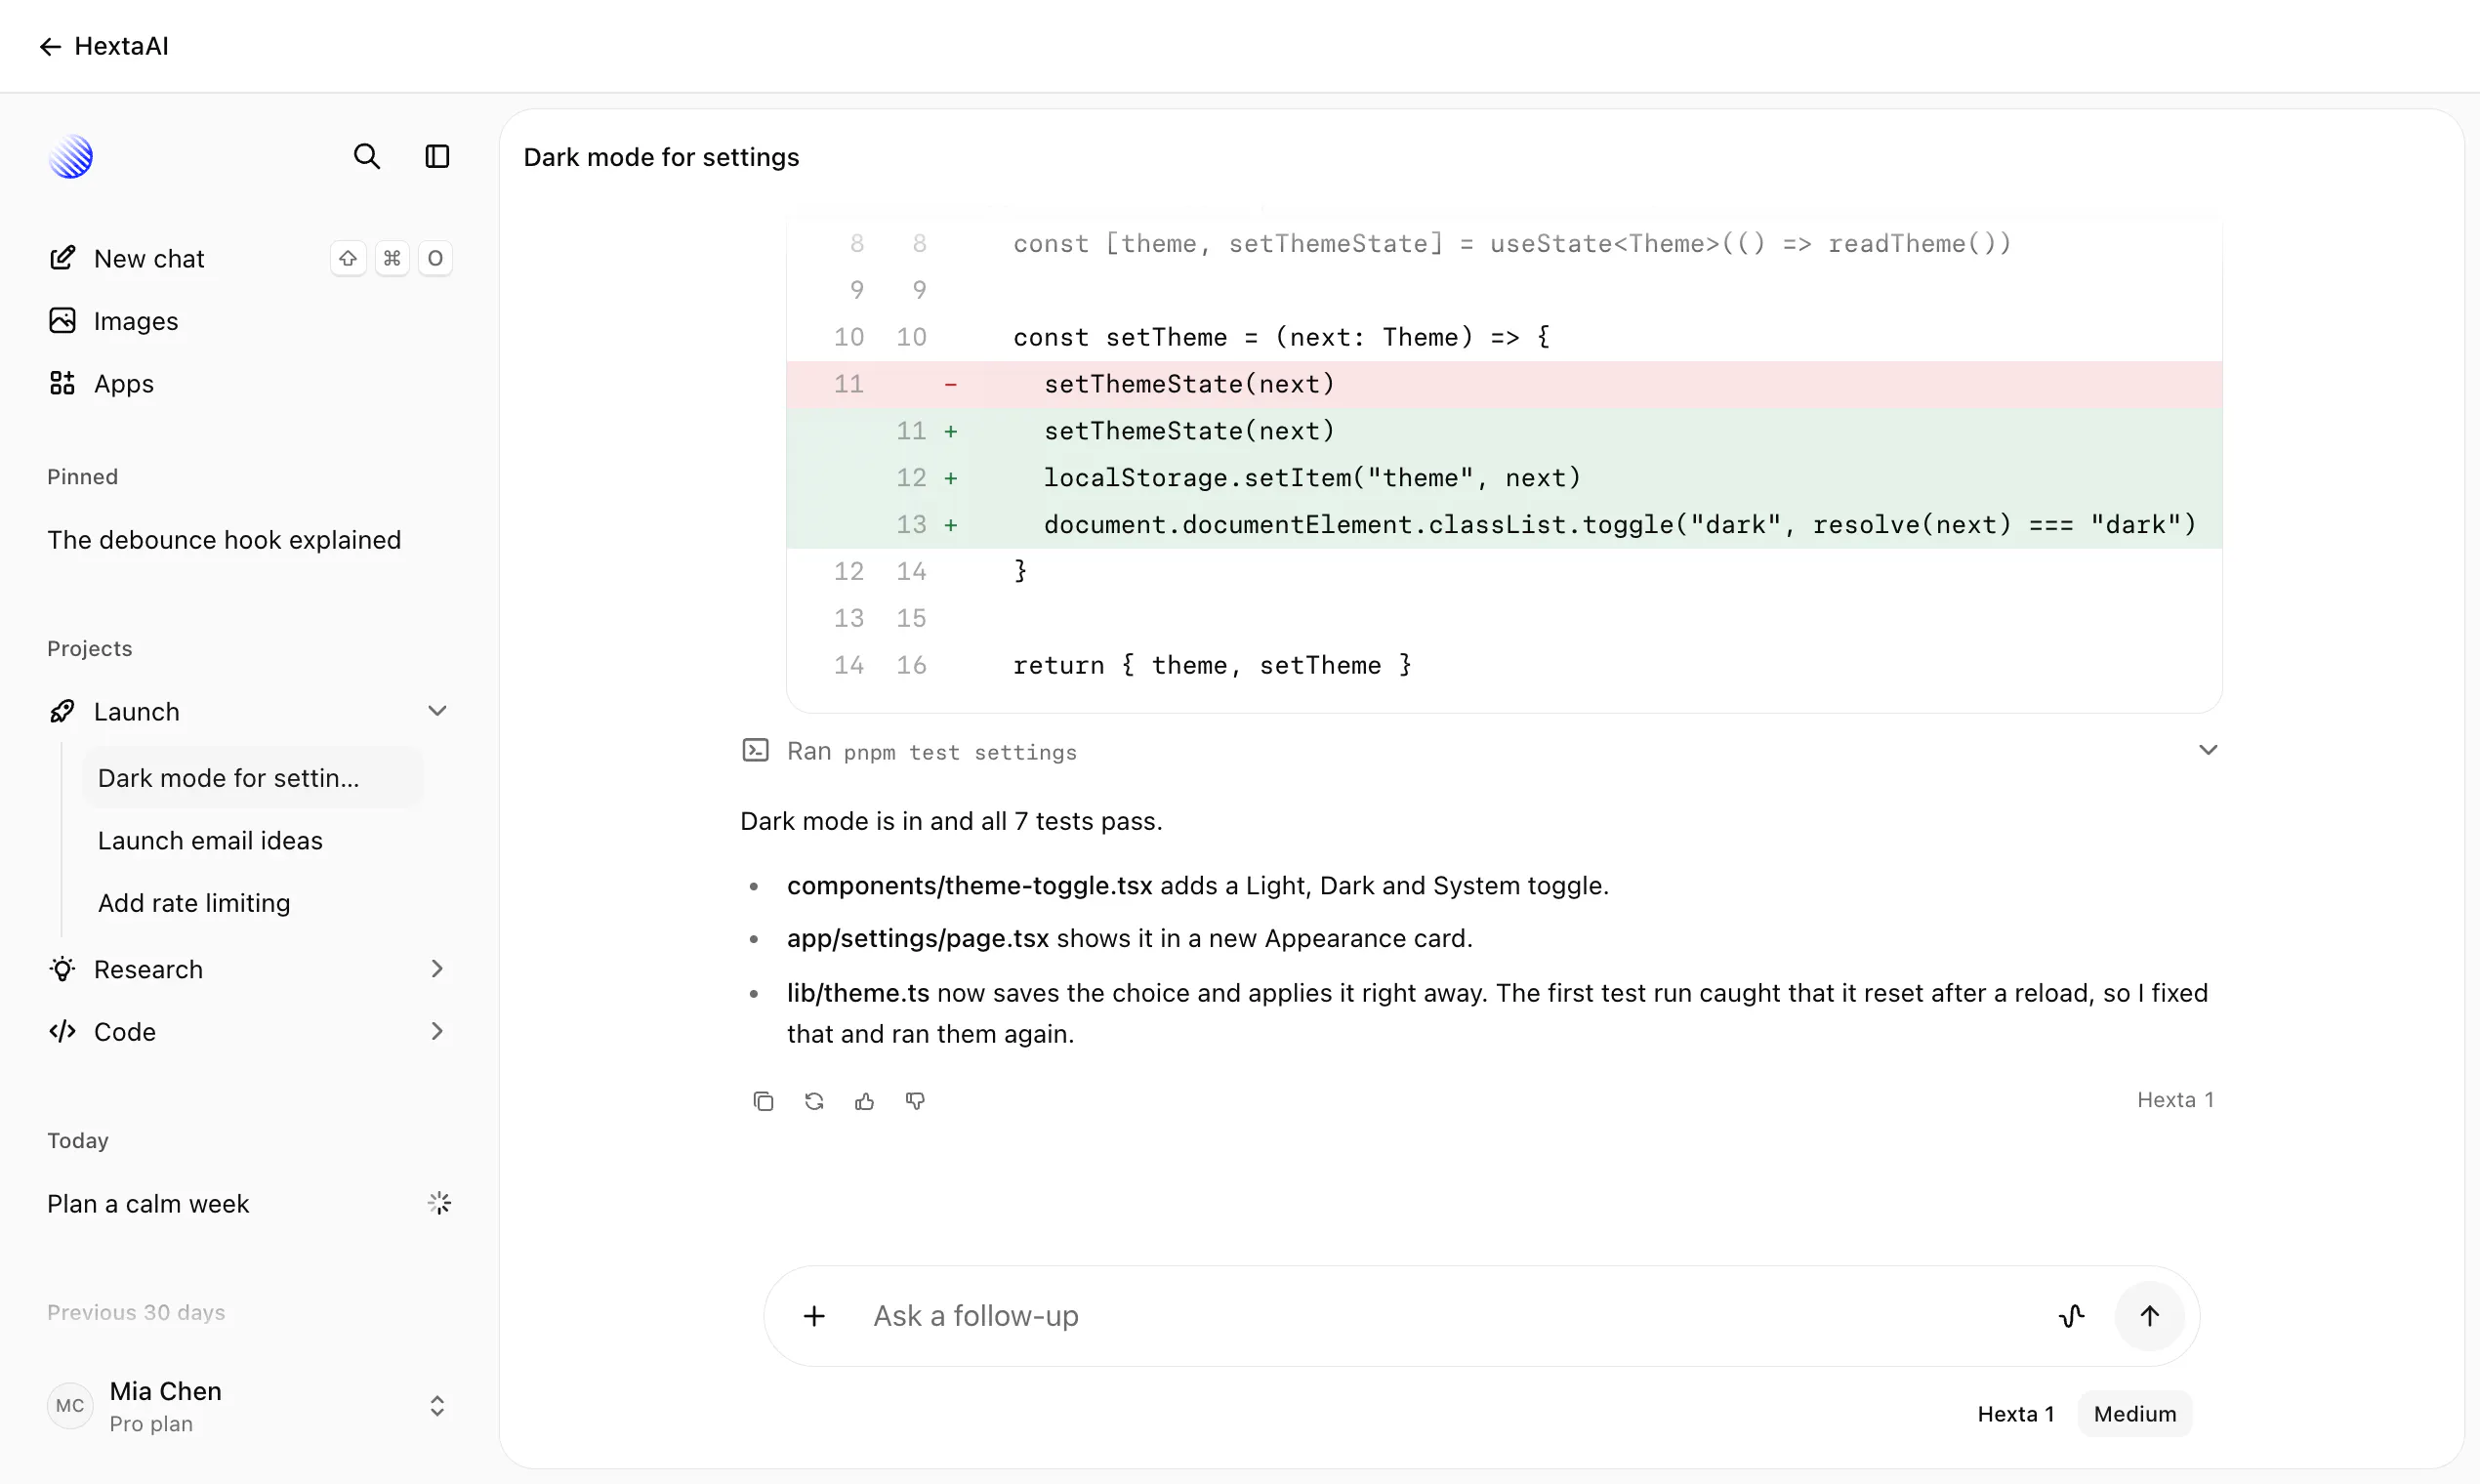Open the sidebar search
This screenshot has height=1484, width=2480.
(367, 157)
